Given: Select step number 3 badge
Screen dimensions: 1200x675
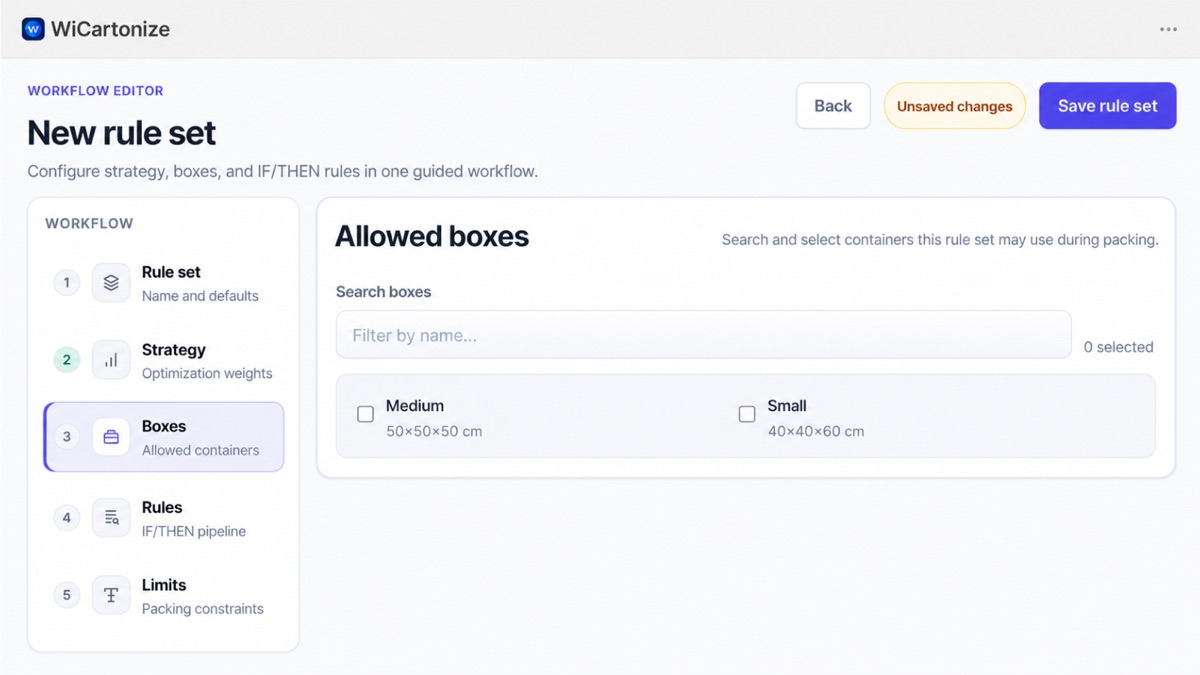Looking at the screenshot, I should coord(67,437).
